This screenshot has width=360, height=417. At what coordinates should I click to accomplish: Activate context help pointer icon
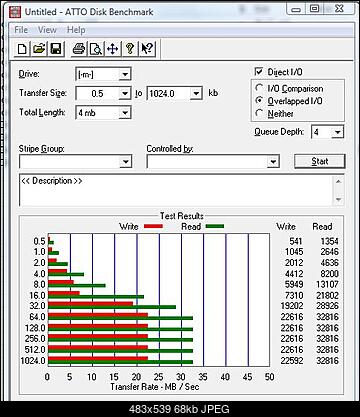point(147,49)
